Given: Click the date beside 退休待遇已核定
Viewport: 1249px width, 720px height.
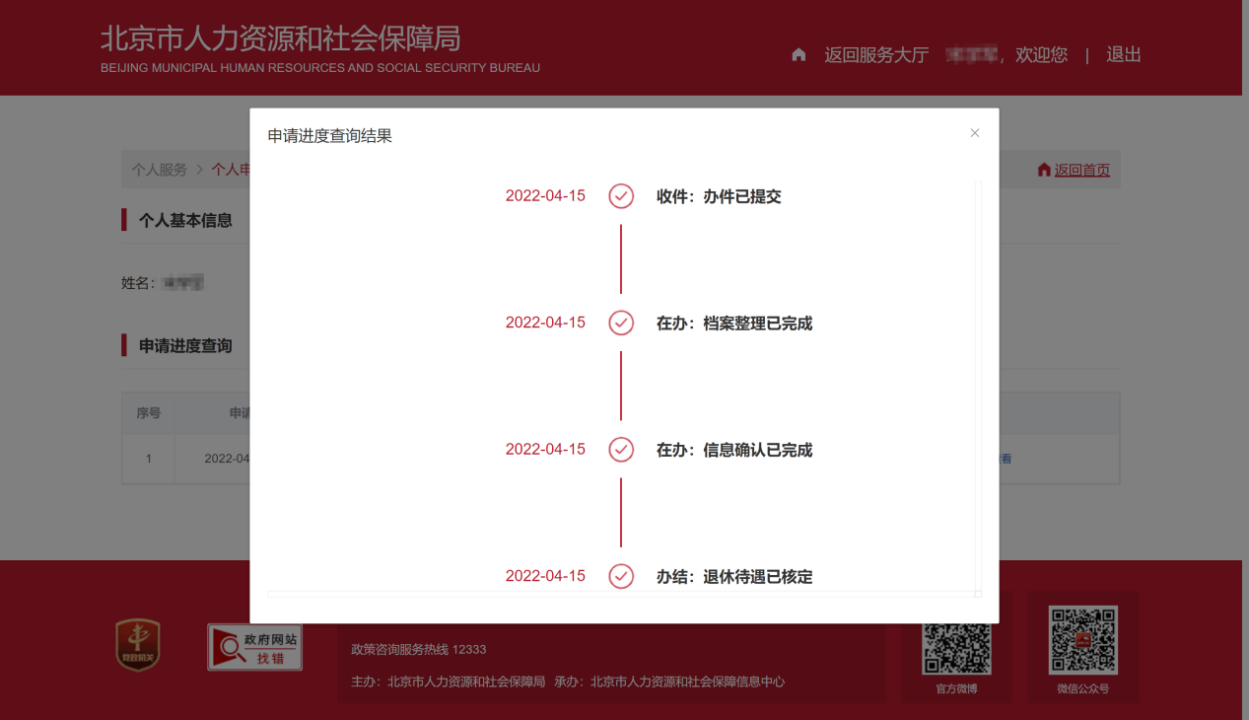Looking at the screenshot, I should [545, 576].
